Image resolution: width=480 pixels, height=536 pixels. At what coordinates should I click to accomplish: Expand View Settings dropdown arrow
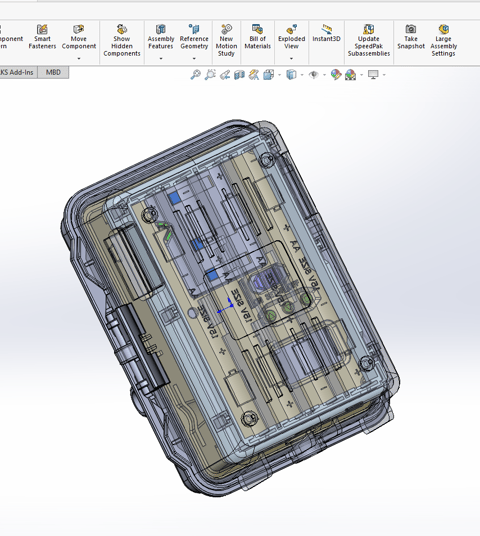click(384, 75)
